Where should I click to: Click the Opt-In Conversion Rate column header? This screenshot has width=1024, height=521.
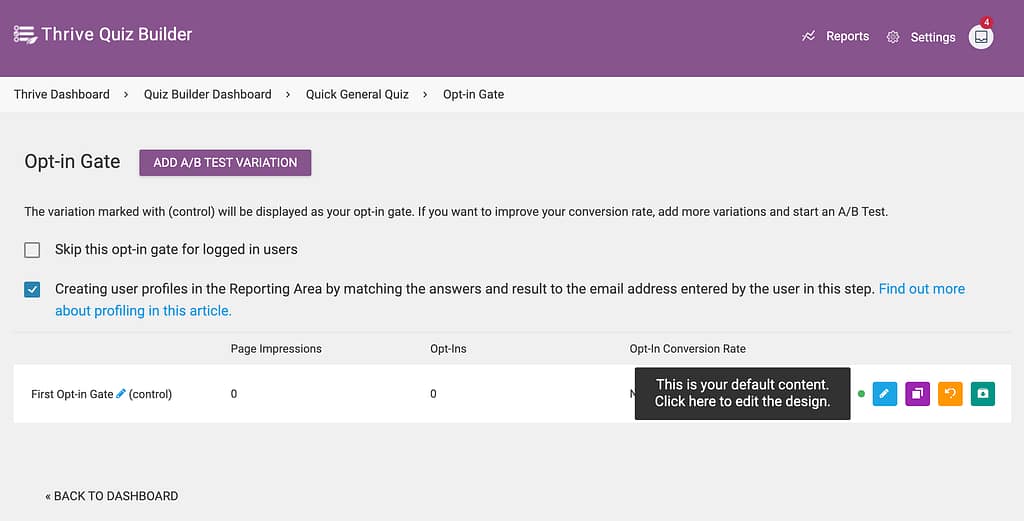click(688, 349)
